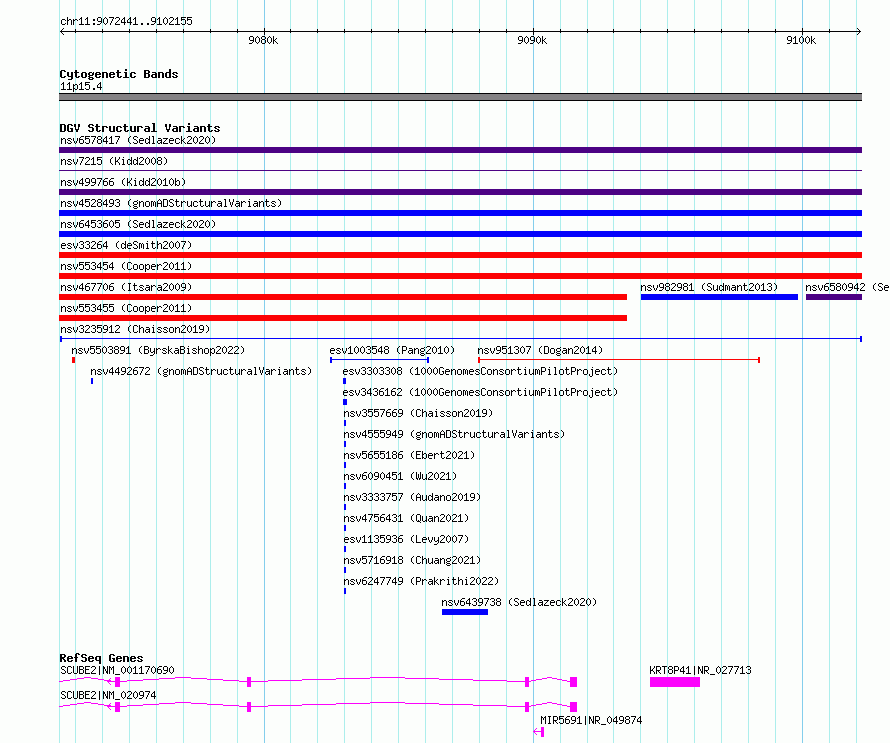This screenshot has width=890, height=743.
Task: Select the purple nsv6580942 variant bar
Action: tap(834, 297)
